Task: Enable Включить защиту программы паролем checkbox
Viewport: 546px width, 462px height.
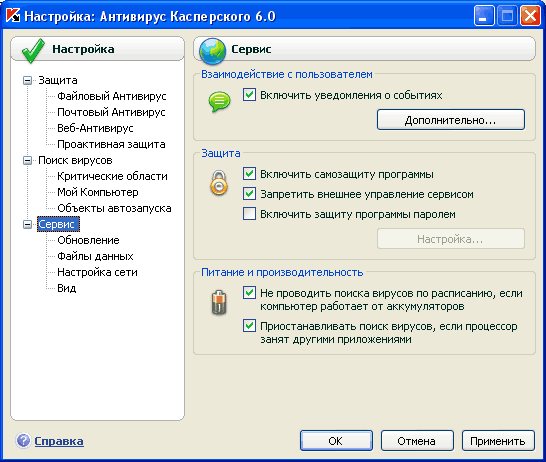Action: pos(249,214)
